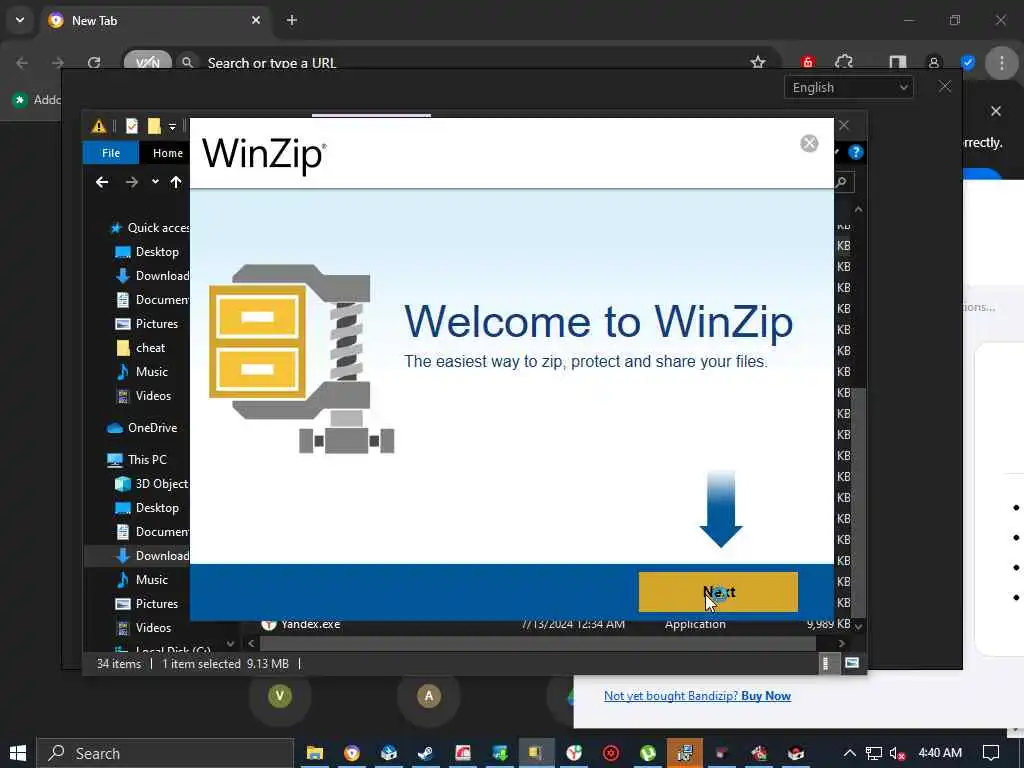
Task: Go forward in File Explorer navigation
Action: click(131, 182)
